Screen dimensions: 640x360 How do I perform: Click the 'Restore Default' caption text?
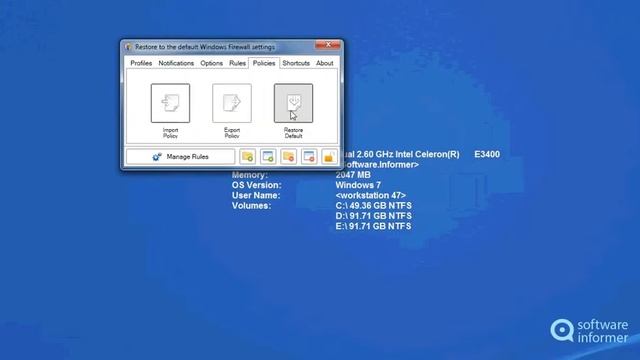click(293, 133)
